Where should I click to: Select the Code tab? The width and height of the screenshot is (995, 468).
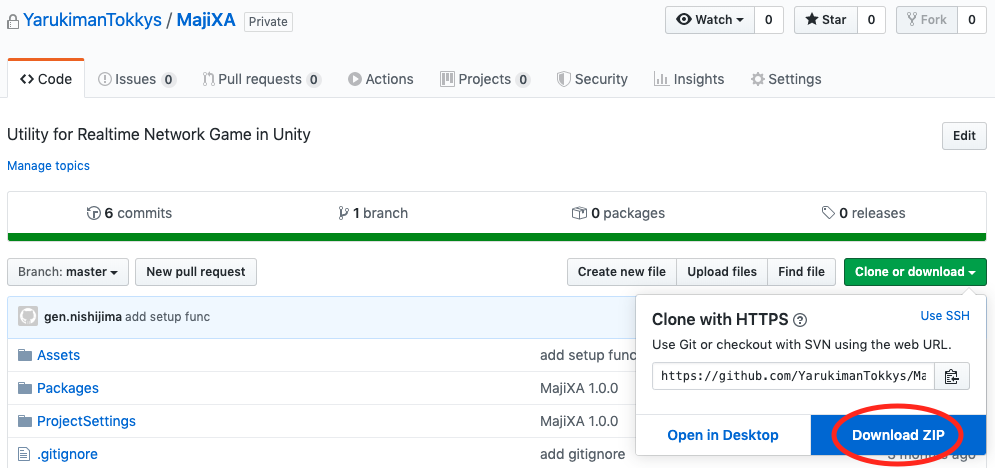click(46, 79)
